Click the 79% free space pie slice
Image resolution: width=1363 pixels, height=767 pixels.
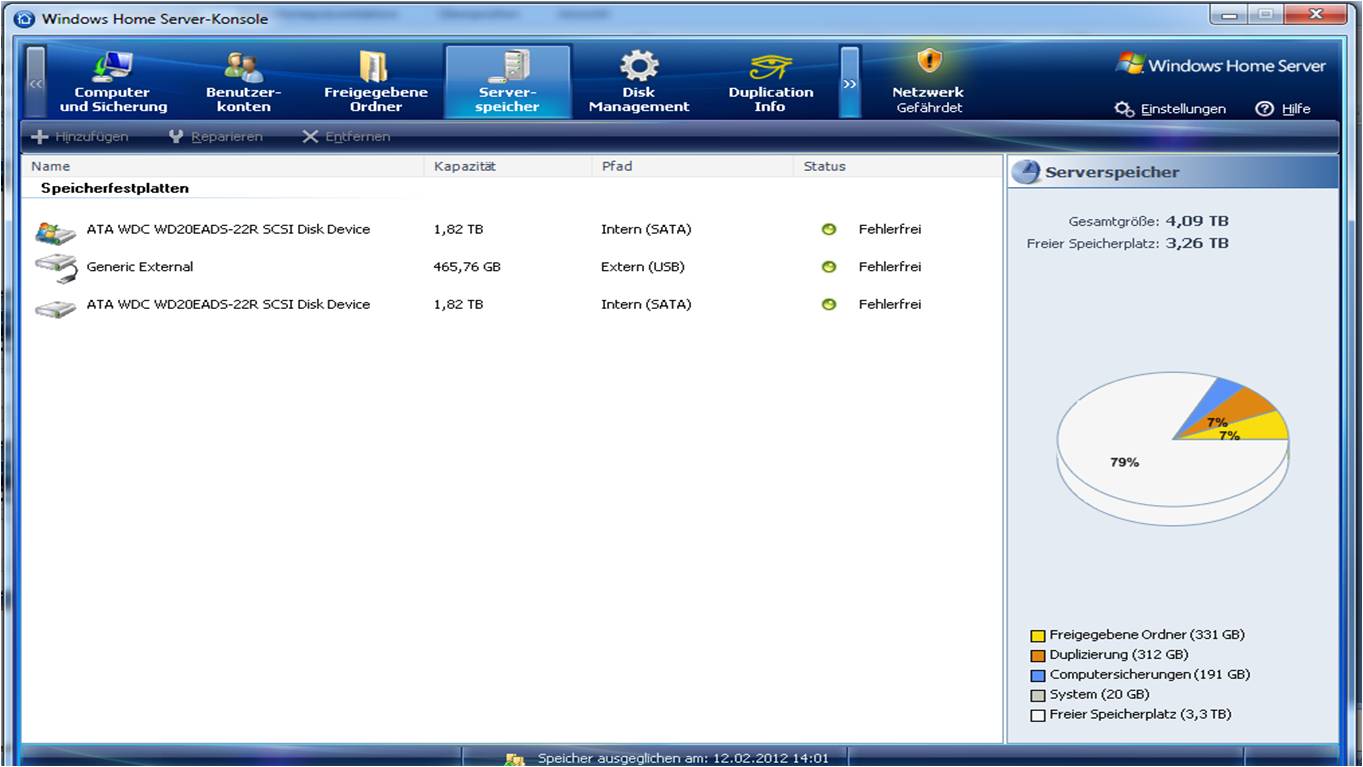[x=1125, y=462]
